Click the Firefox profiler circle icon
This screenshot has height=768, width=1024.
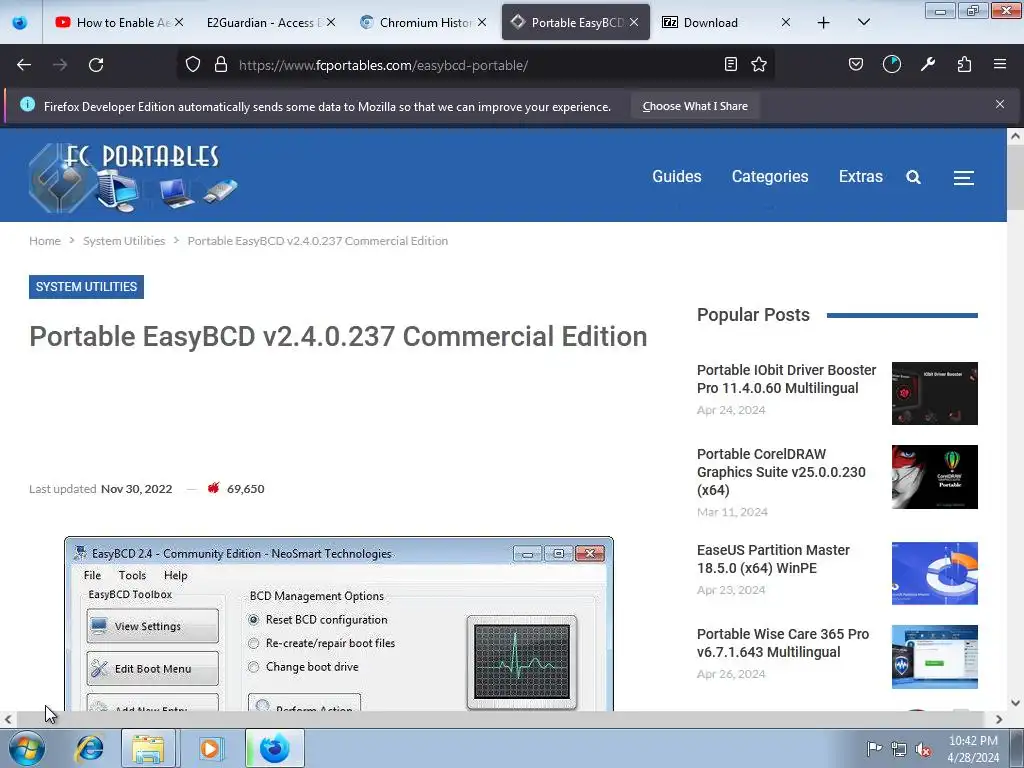891,64
